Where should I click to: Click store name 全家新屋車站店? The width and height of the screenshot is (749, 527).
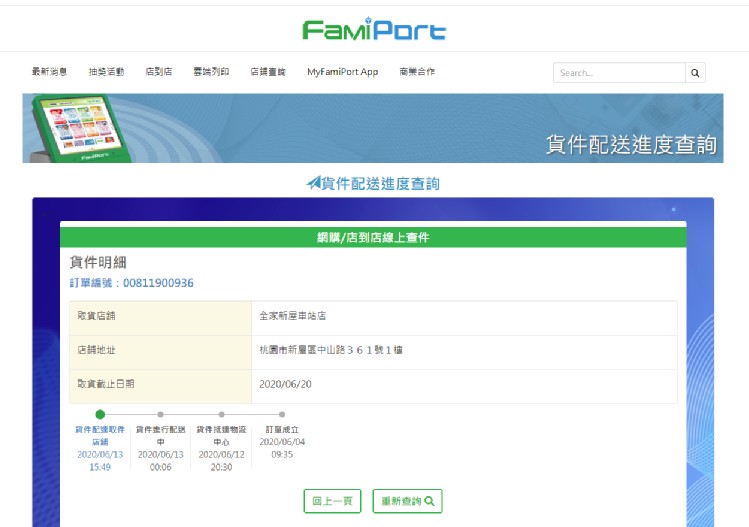[292, 316]
